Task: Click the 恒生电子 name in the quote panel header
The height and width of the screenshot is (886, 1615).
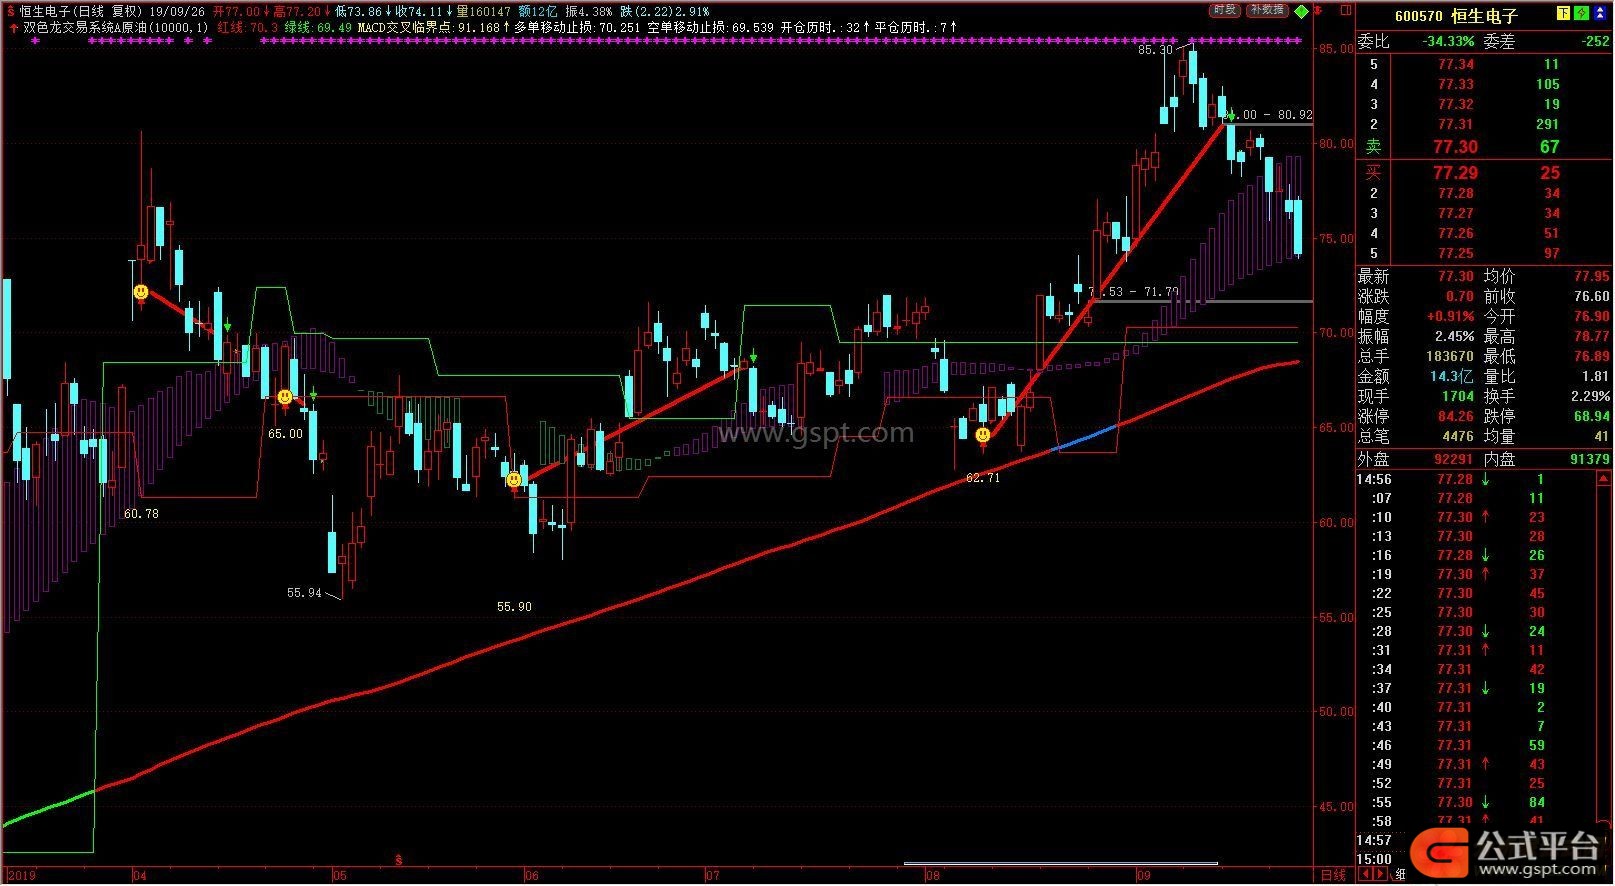Action: [1485, 15]
